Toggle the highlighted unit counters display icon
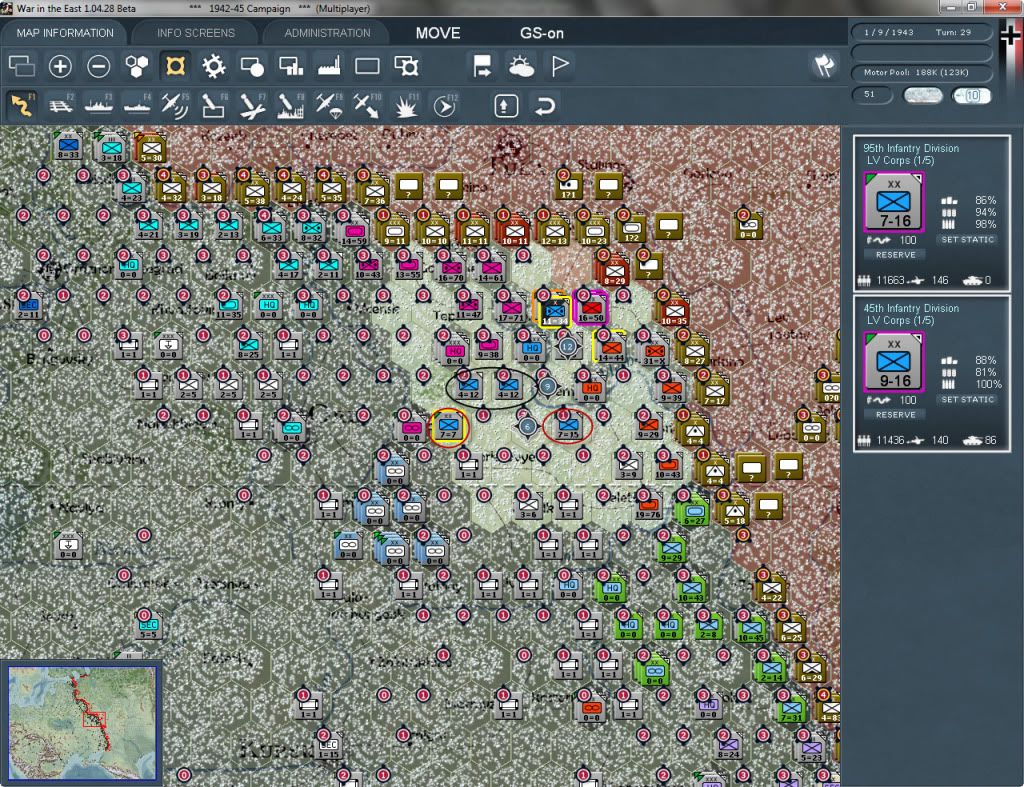Viewport: 1024px width, 787px height. [175, 66]
